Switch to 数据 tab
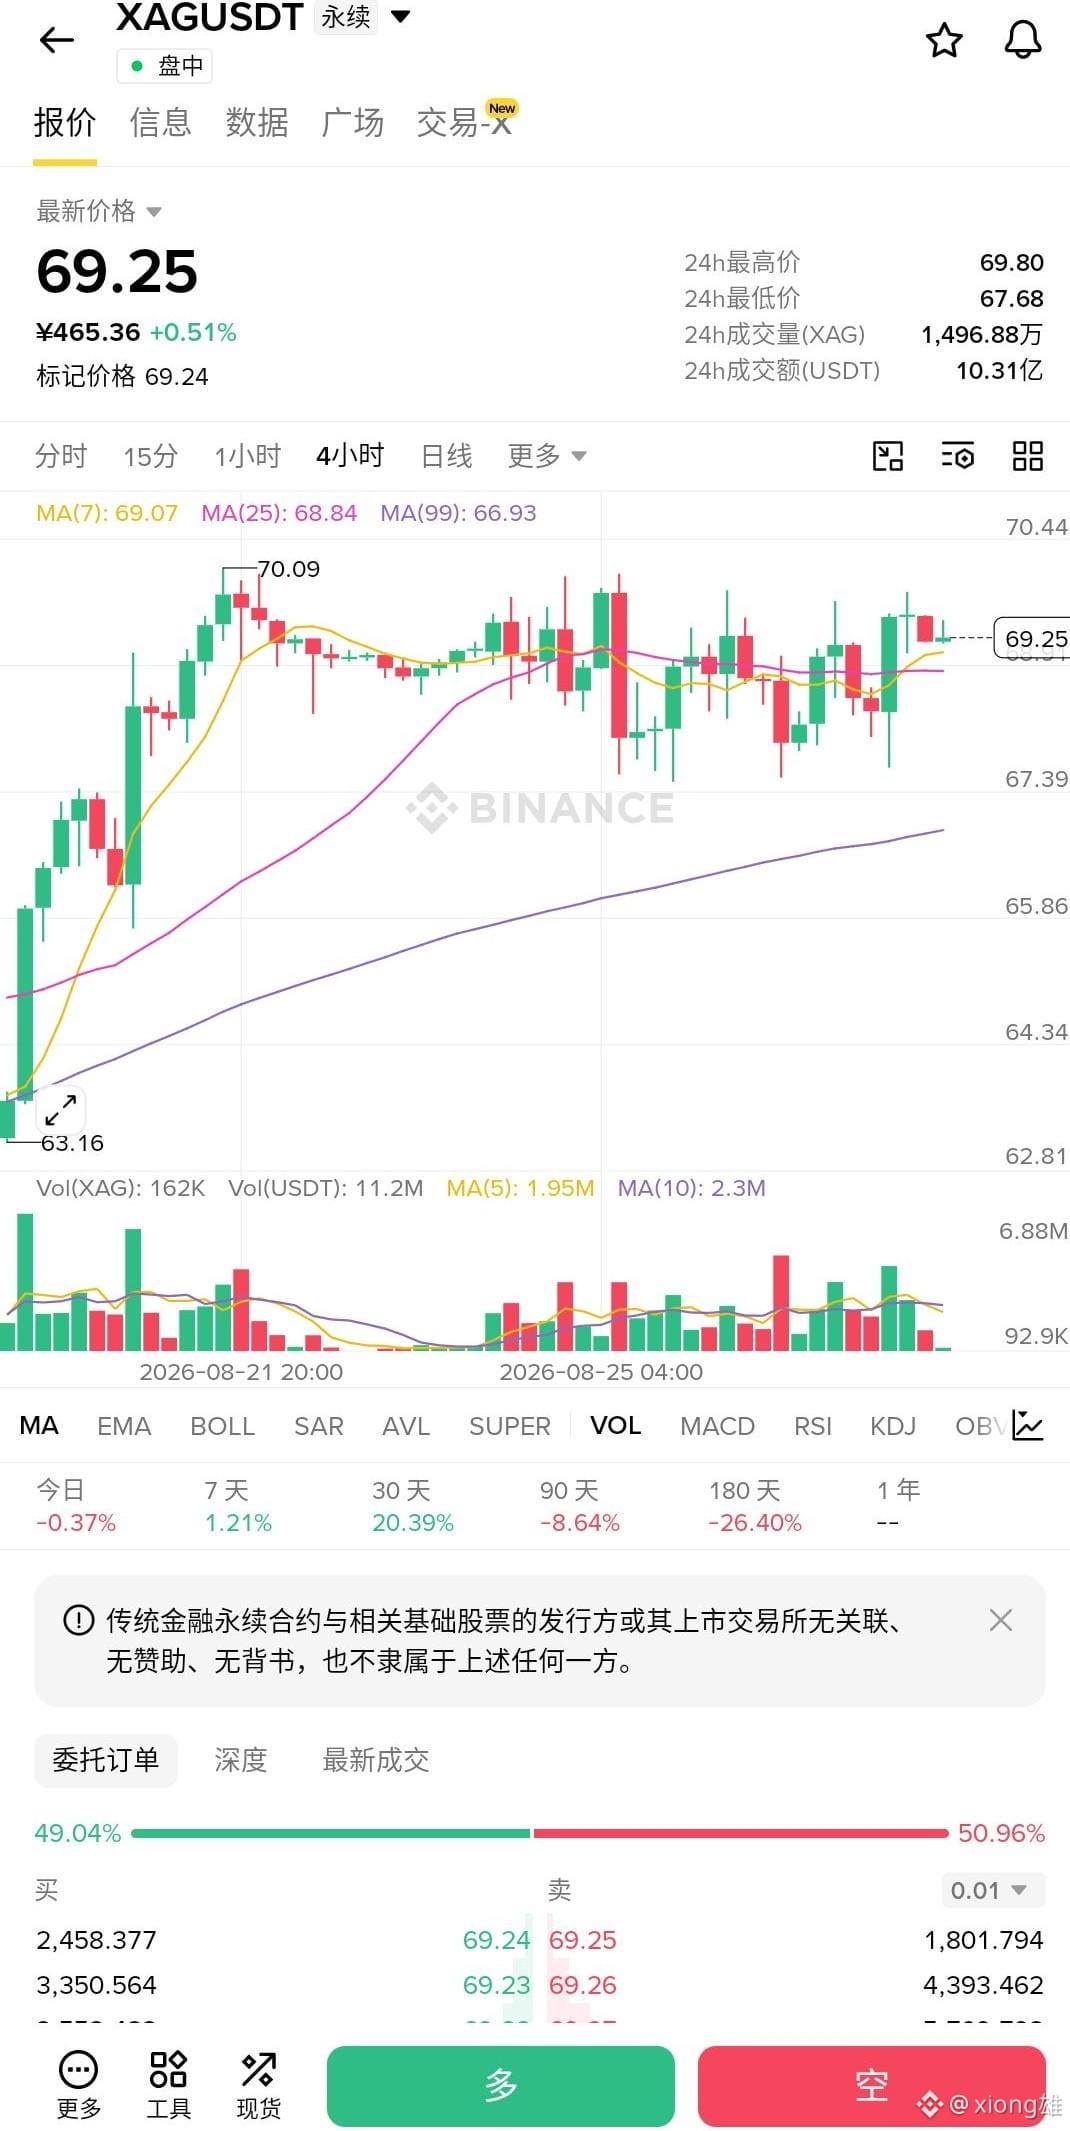 click(x=257, y=123)
